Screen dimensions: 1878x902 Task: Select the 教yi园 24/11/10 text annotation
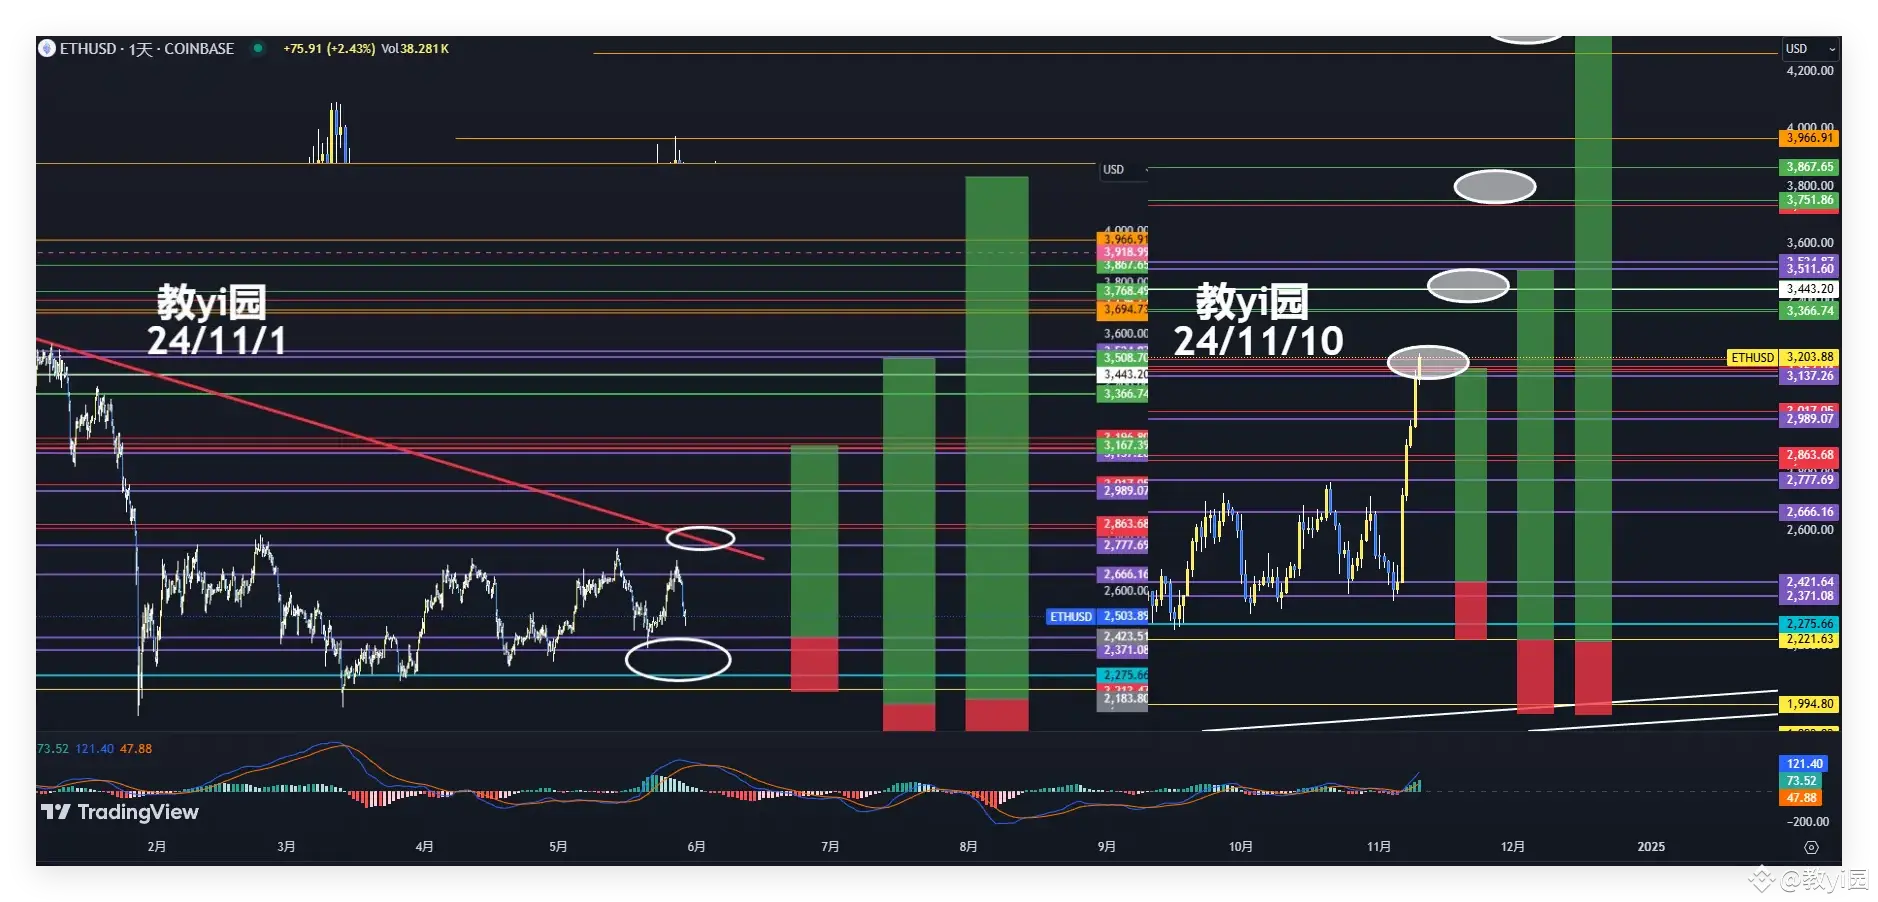tap(1258, 320)
